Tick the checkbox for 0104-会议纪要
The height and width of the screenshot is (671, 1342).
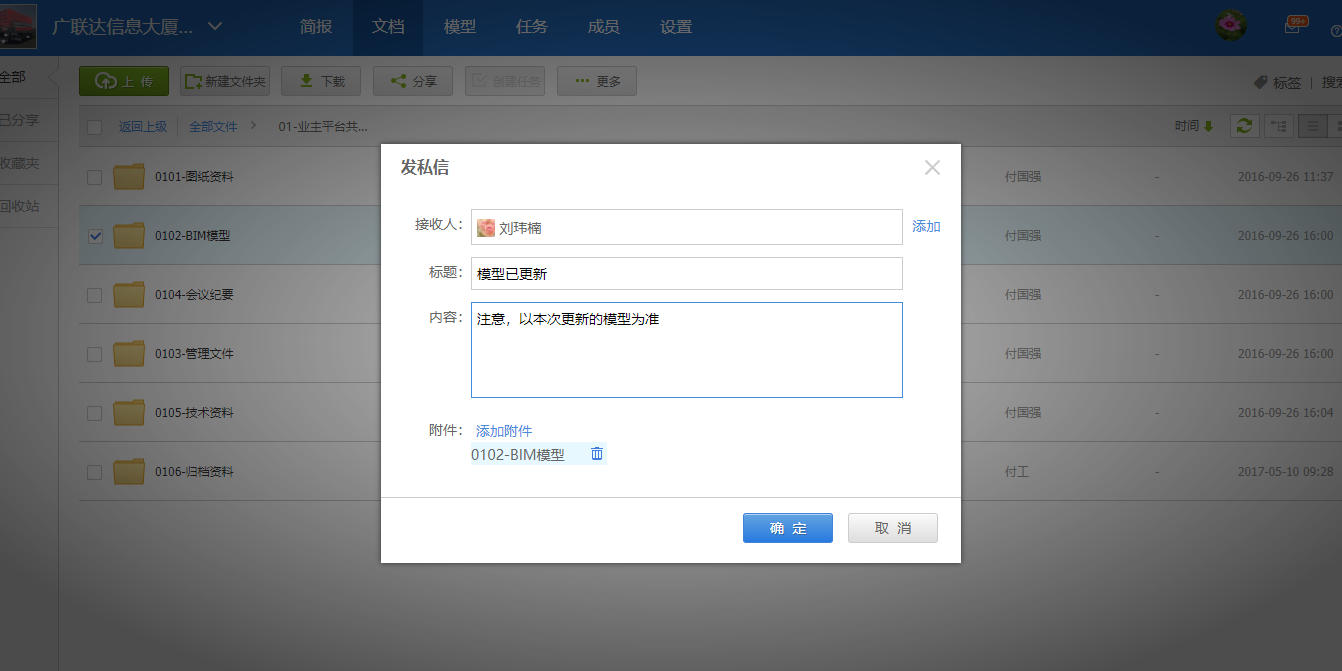point(95,295)
